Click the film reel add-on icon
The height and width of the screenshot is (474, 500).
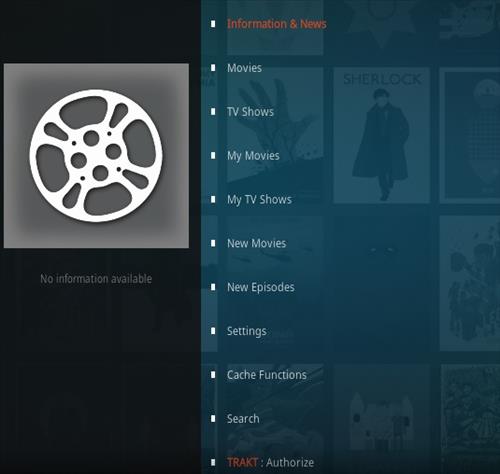[96, 156]
